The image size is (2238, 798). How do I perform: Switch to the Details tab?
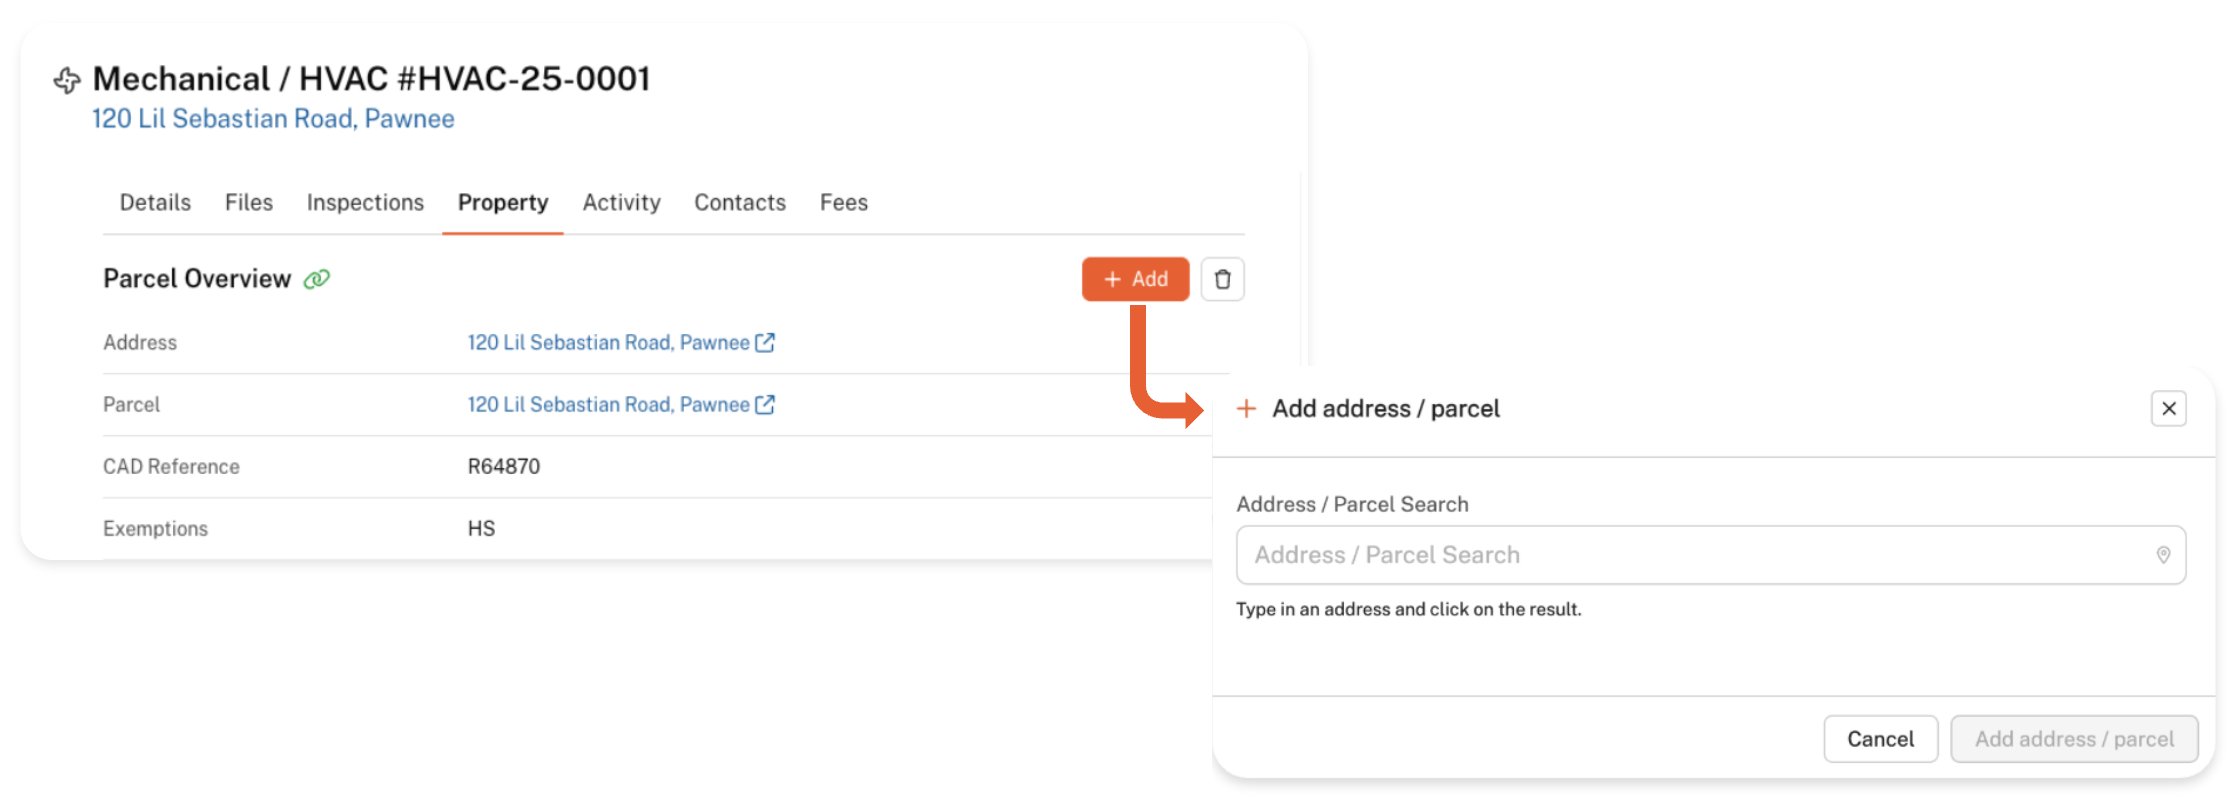[155, 203]
